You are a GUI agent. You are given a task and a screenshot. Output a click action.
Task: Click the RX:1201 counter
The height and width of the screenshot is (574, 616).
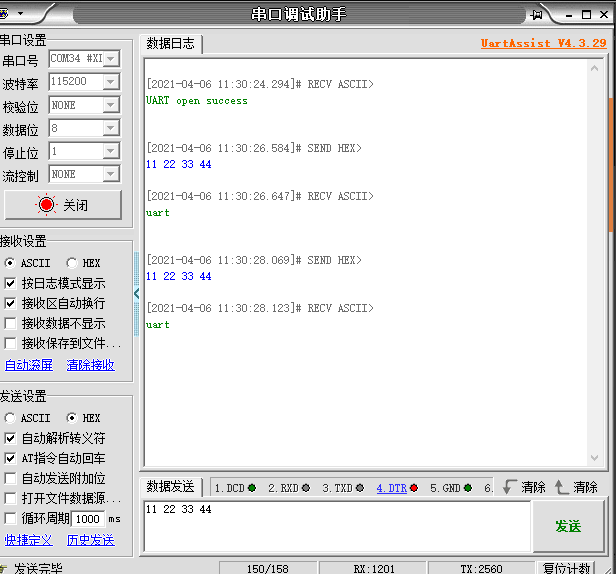tap(374, 568)
